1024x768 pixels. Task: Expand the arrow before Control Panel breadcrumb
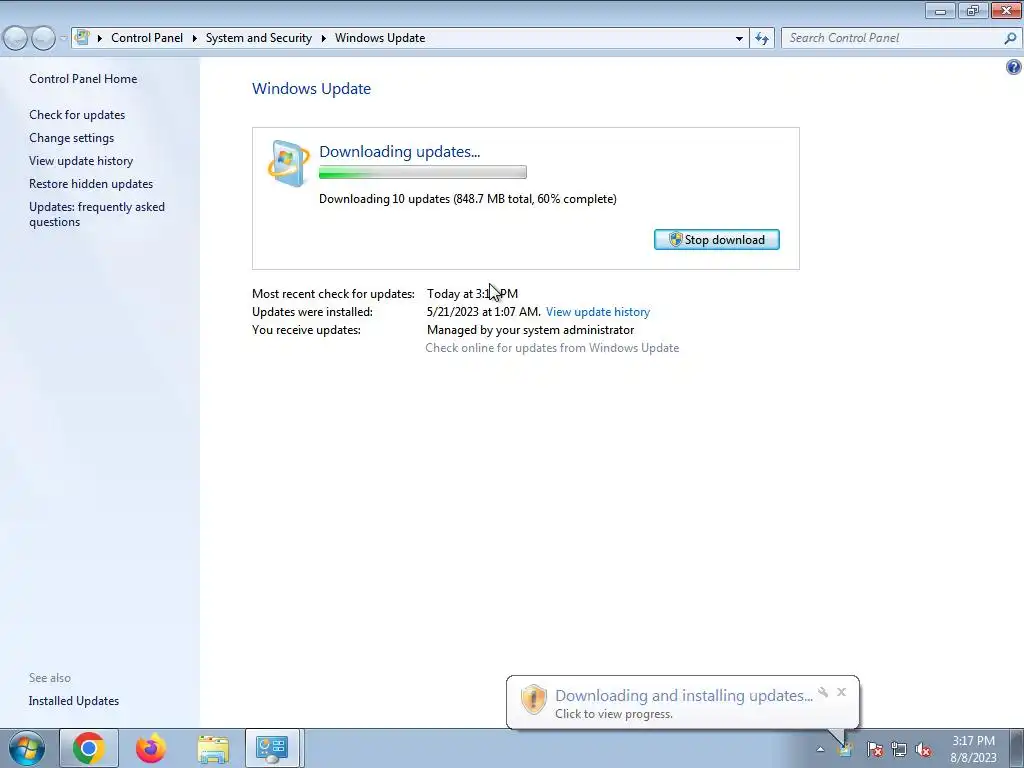[100, 38]
